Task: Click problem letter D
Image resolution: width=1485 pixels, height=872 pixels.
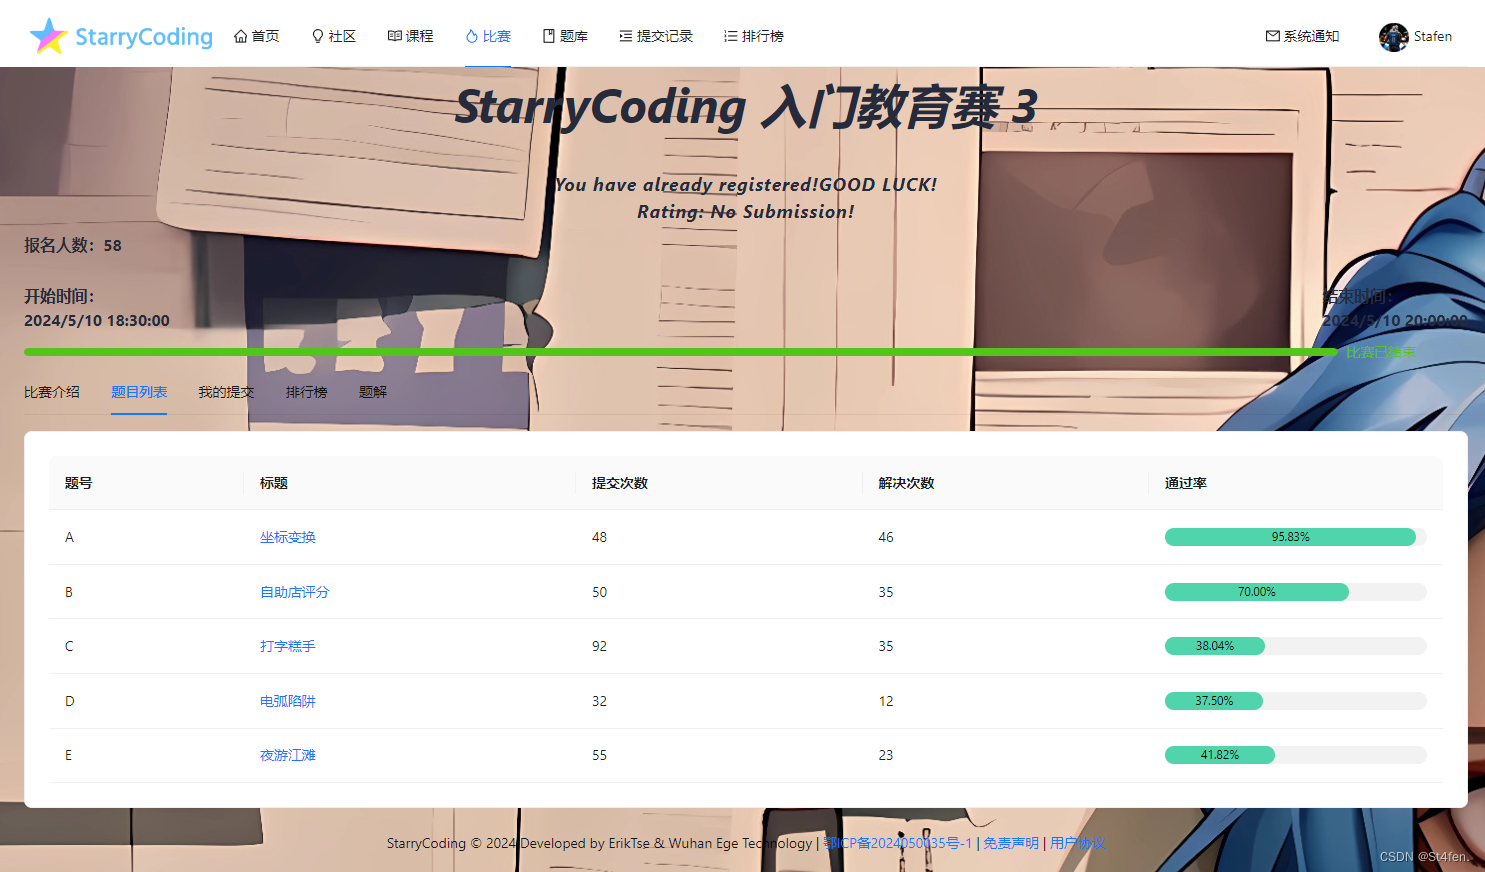Action: [x=70, y=701]
